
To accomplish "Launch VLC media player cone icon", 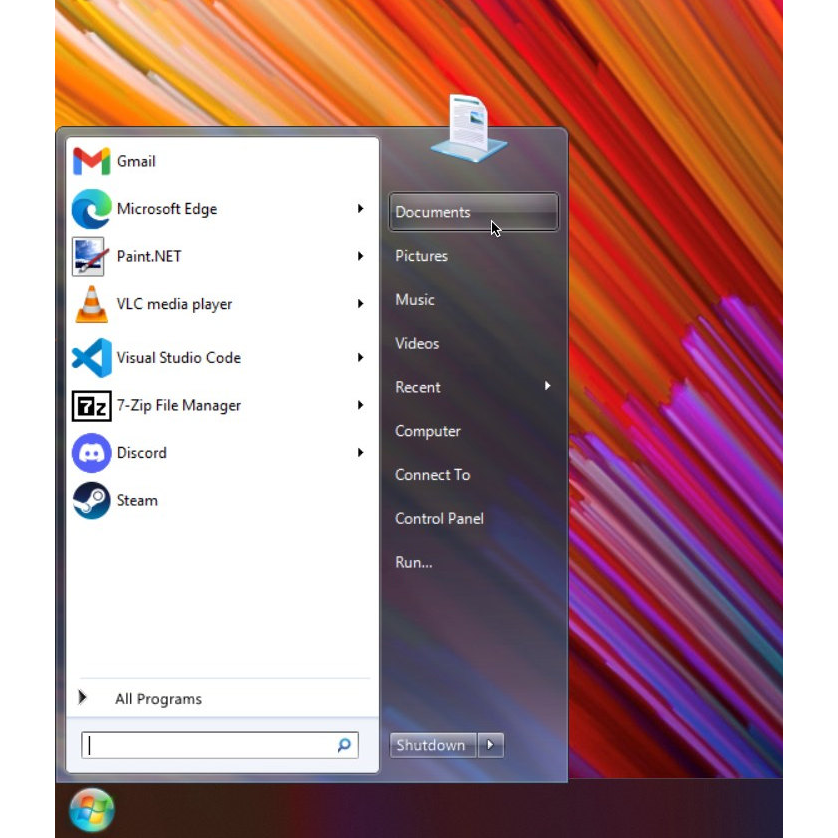I will pos(91,304).
